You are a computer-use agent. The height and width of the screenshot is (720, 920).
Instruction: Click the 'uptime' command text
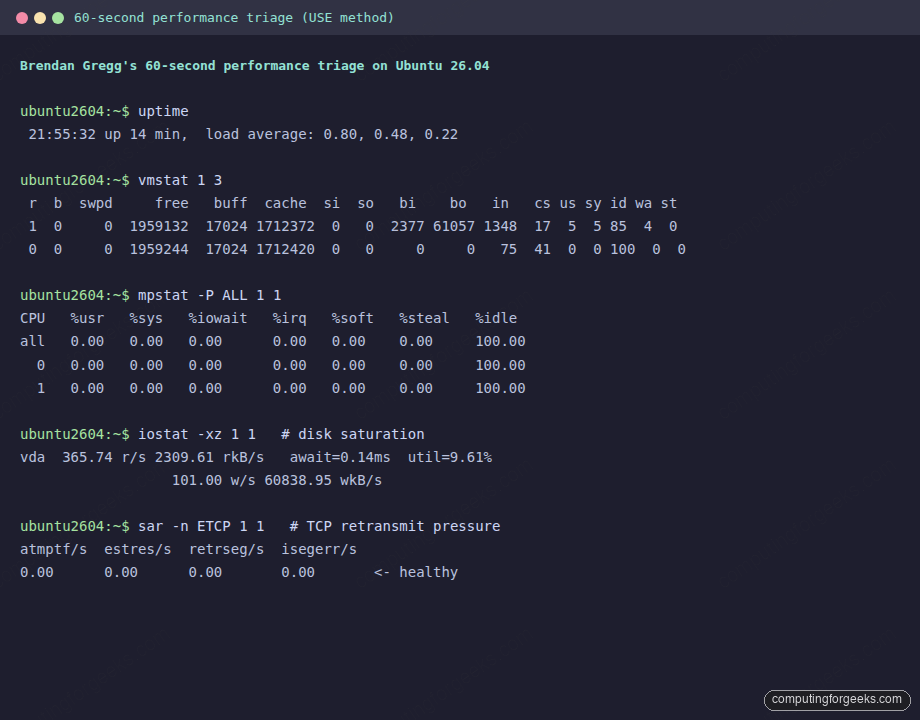[163, 111]
